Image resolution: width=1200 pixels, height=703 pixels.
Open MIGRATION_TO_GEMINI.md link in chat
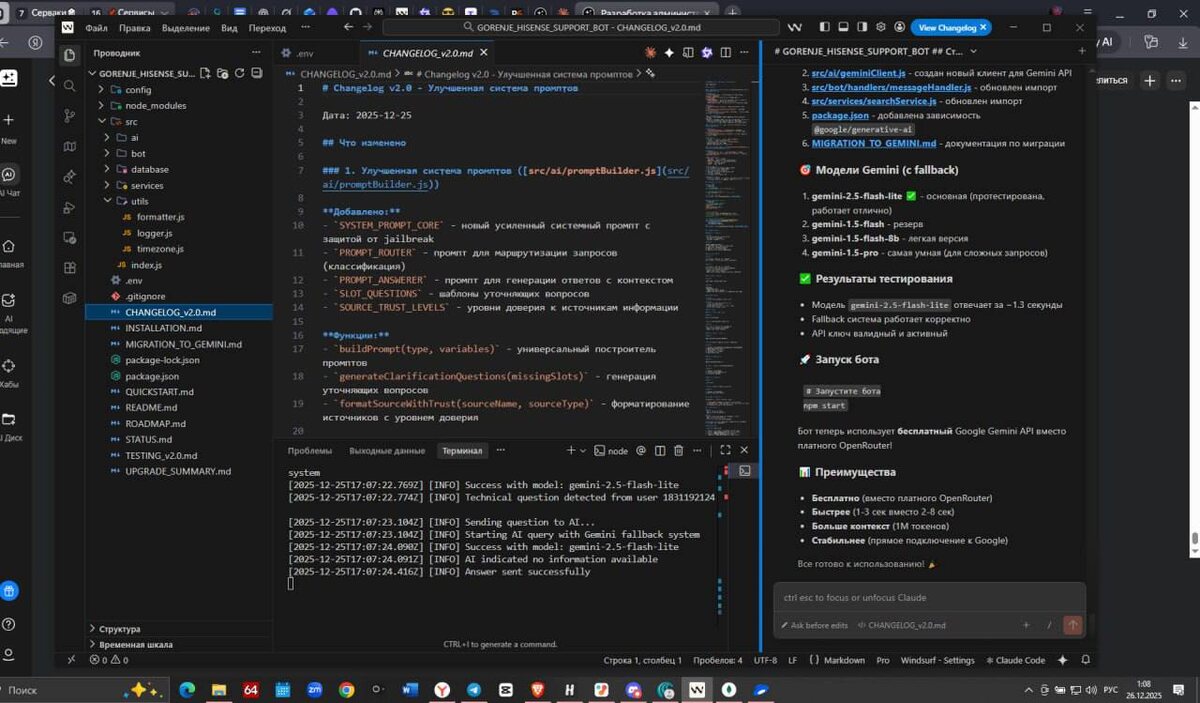[874, 143]
